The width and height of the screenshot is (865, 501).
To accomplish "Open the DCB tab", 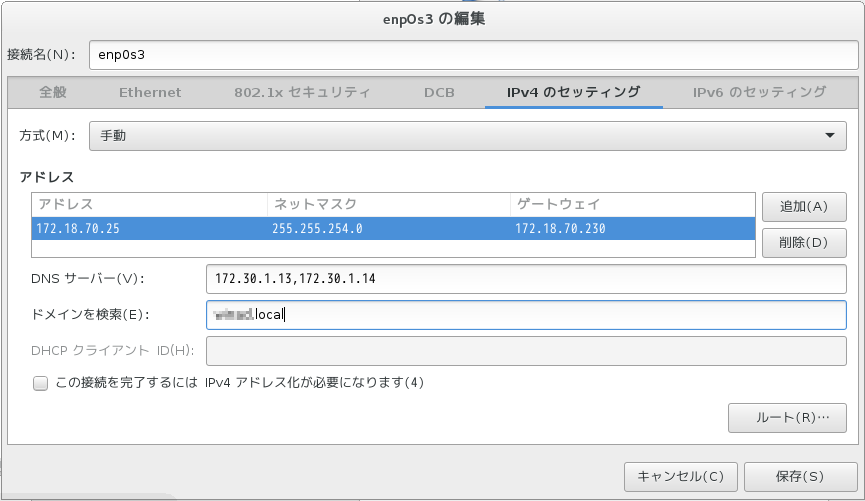I will (x=439, y=92).
